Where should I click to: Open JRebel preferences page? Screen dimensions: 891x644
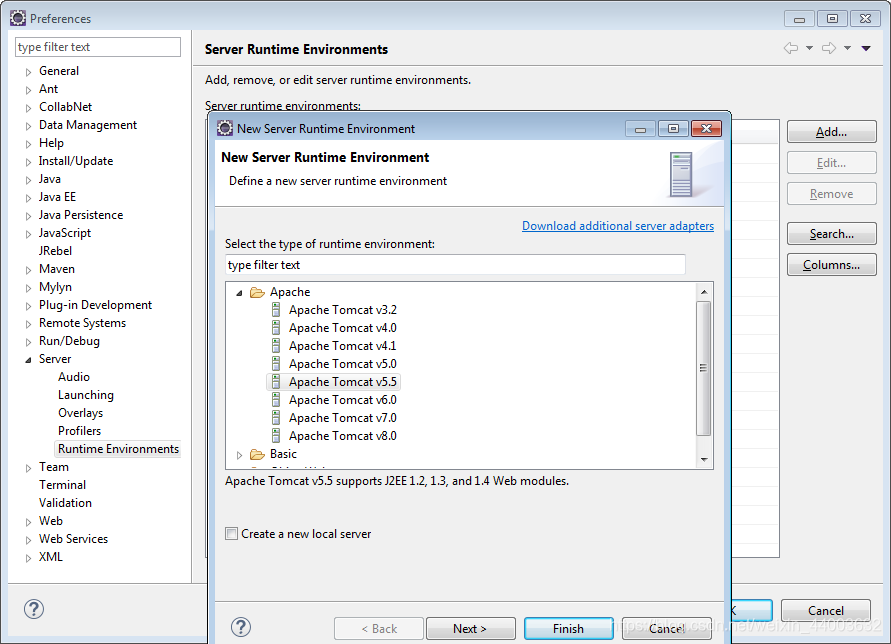55,251
